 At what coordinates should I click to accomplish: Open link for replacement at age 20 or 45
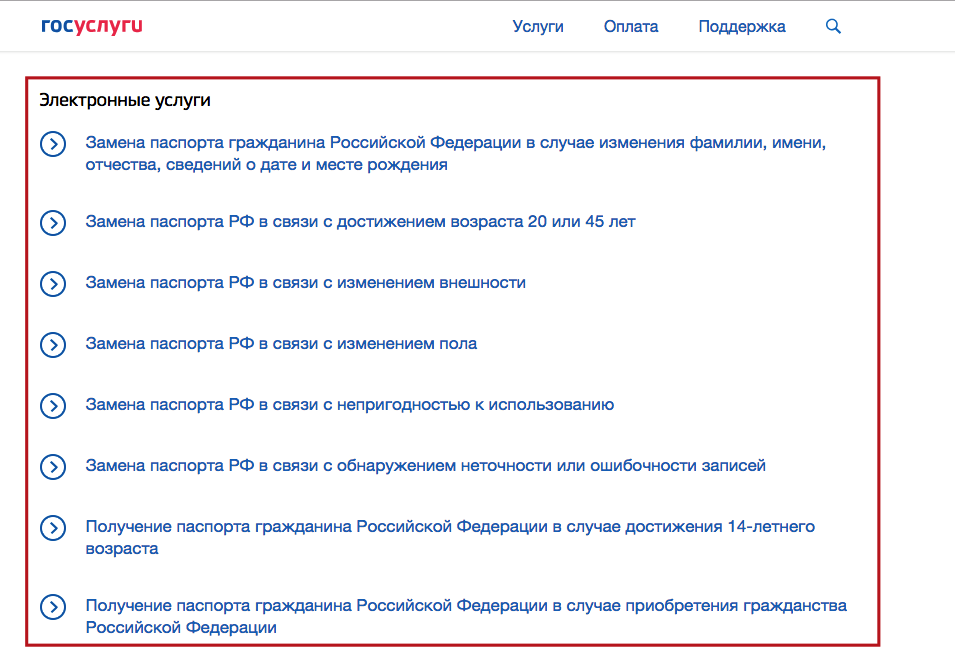coord(360,222)
